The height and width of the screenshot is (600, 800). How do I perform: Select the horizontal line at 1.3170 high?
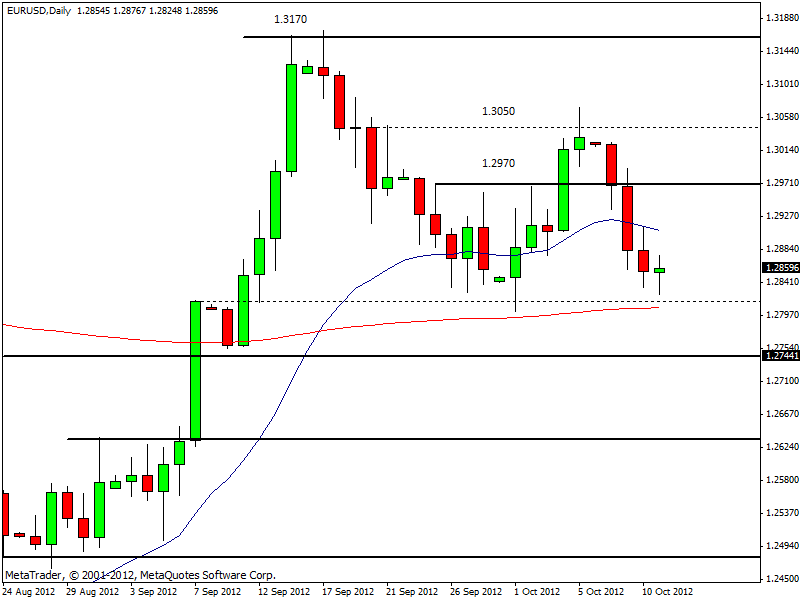(500, 37)
